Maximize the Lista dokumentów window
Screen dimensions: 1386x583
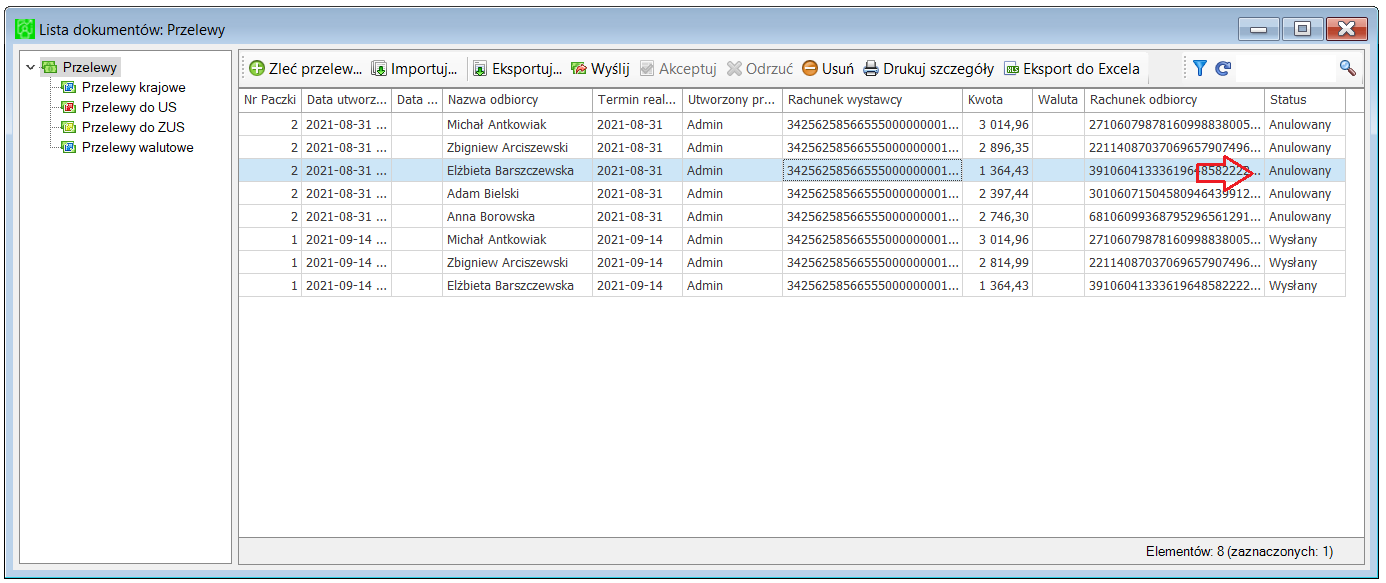coord(1302,29)
